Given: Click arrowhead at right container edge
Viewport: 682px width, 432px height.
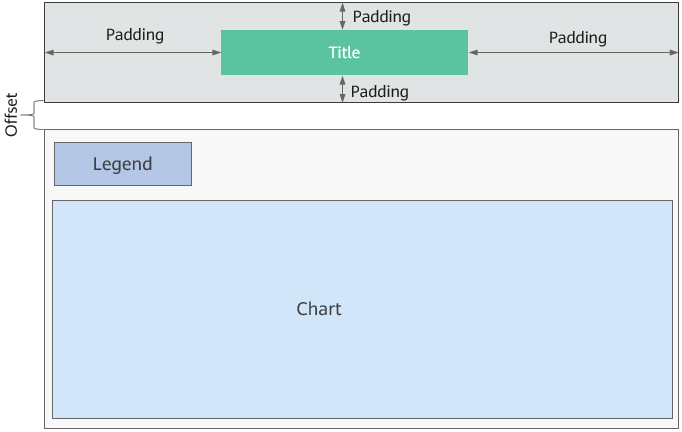Looking at the screenshot, I should [x=673, y=52].
